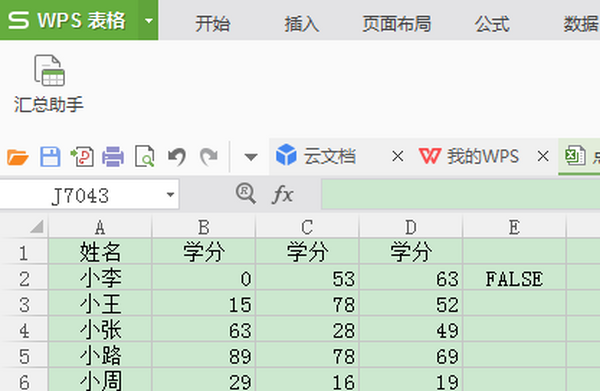This screenshot has height=391, width=600.
Task: Select row 3 header
Action: 24,304
